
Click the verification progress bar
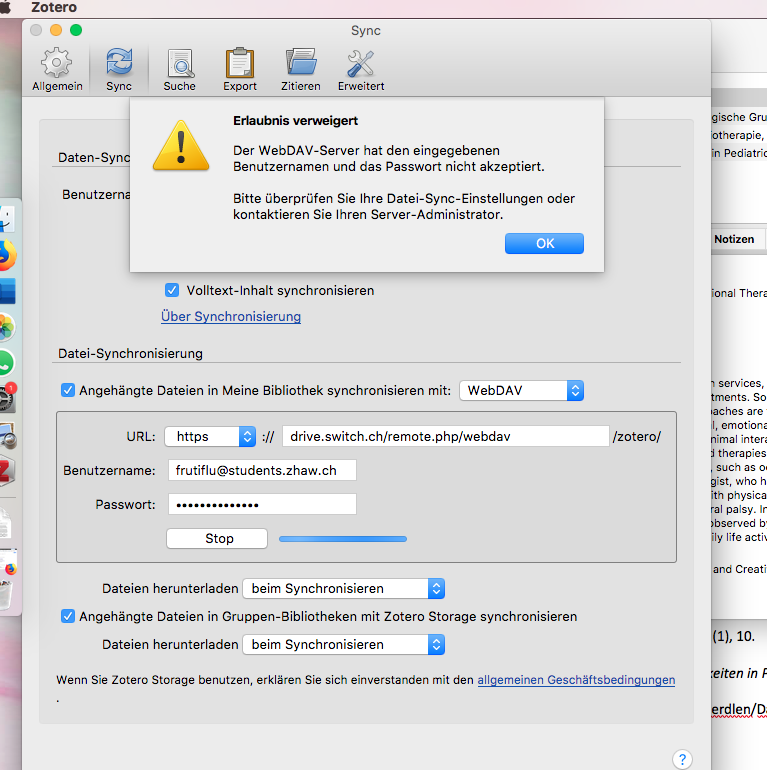click(343, 539)
